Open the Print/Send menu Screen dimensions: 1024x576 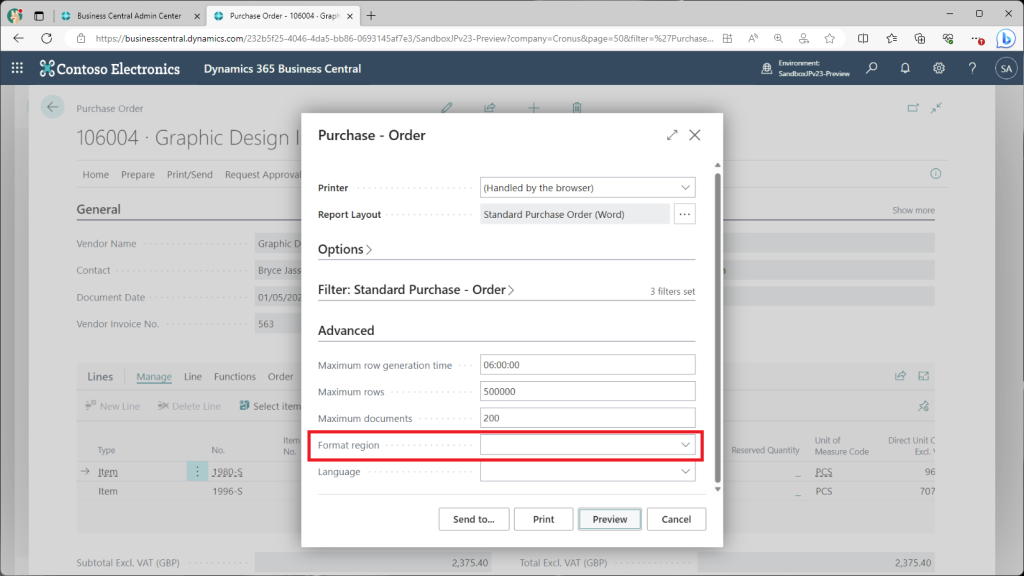click(x=189, y=175)
